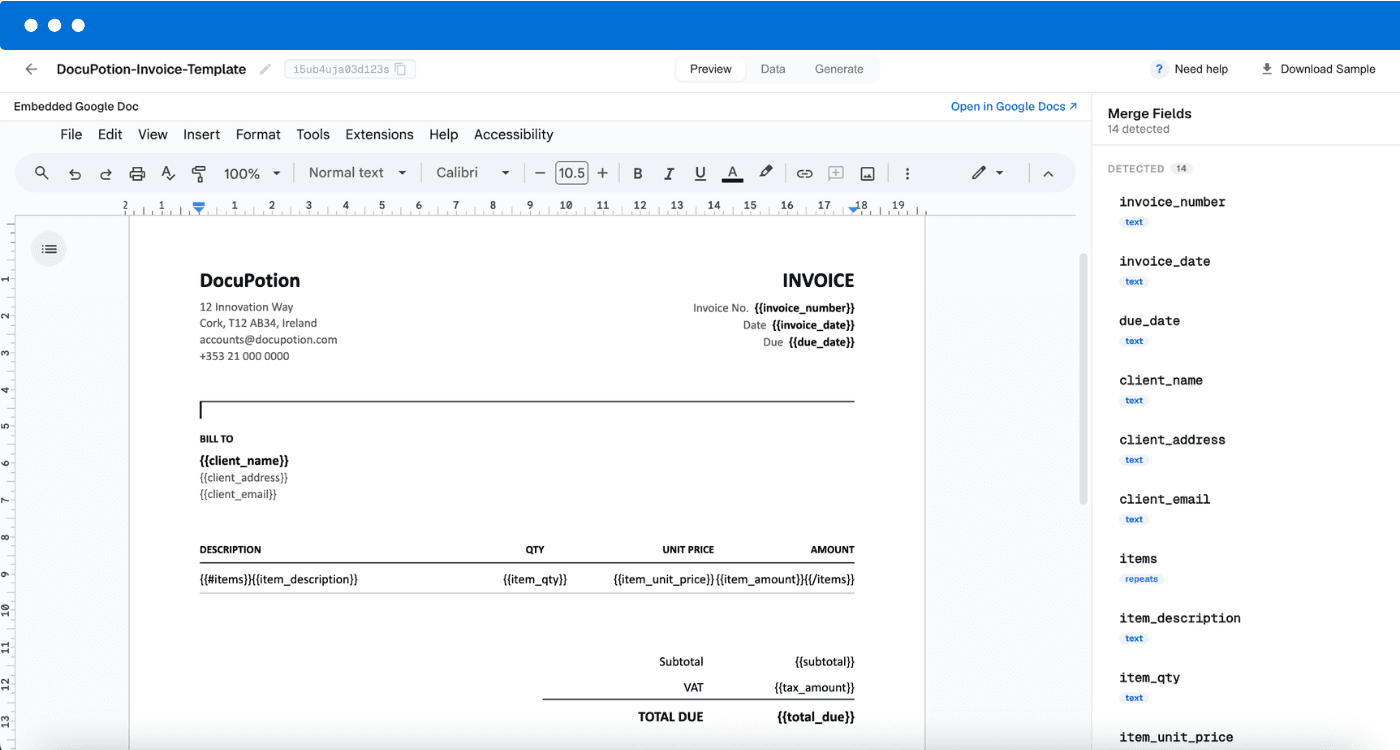The width and height of the screenshot is (1400, 750).
Task: Collapse the toolbar with the chevron
Action: coord(1048,173)
